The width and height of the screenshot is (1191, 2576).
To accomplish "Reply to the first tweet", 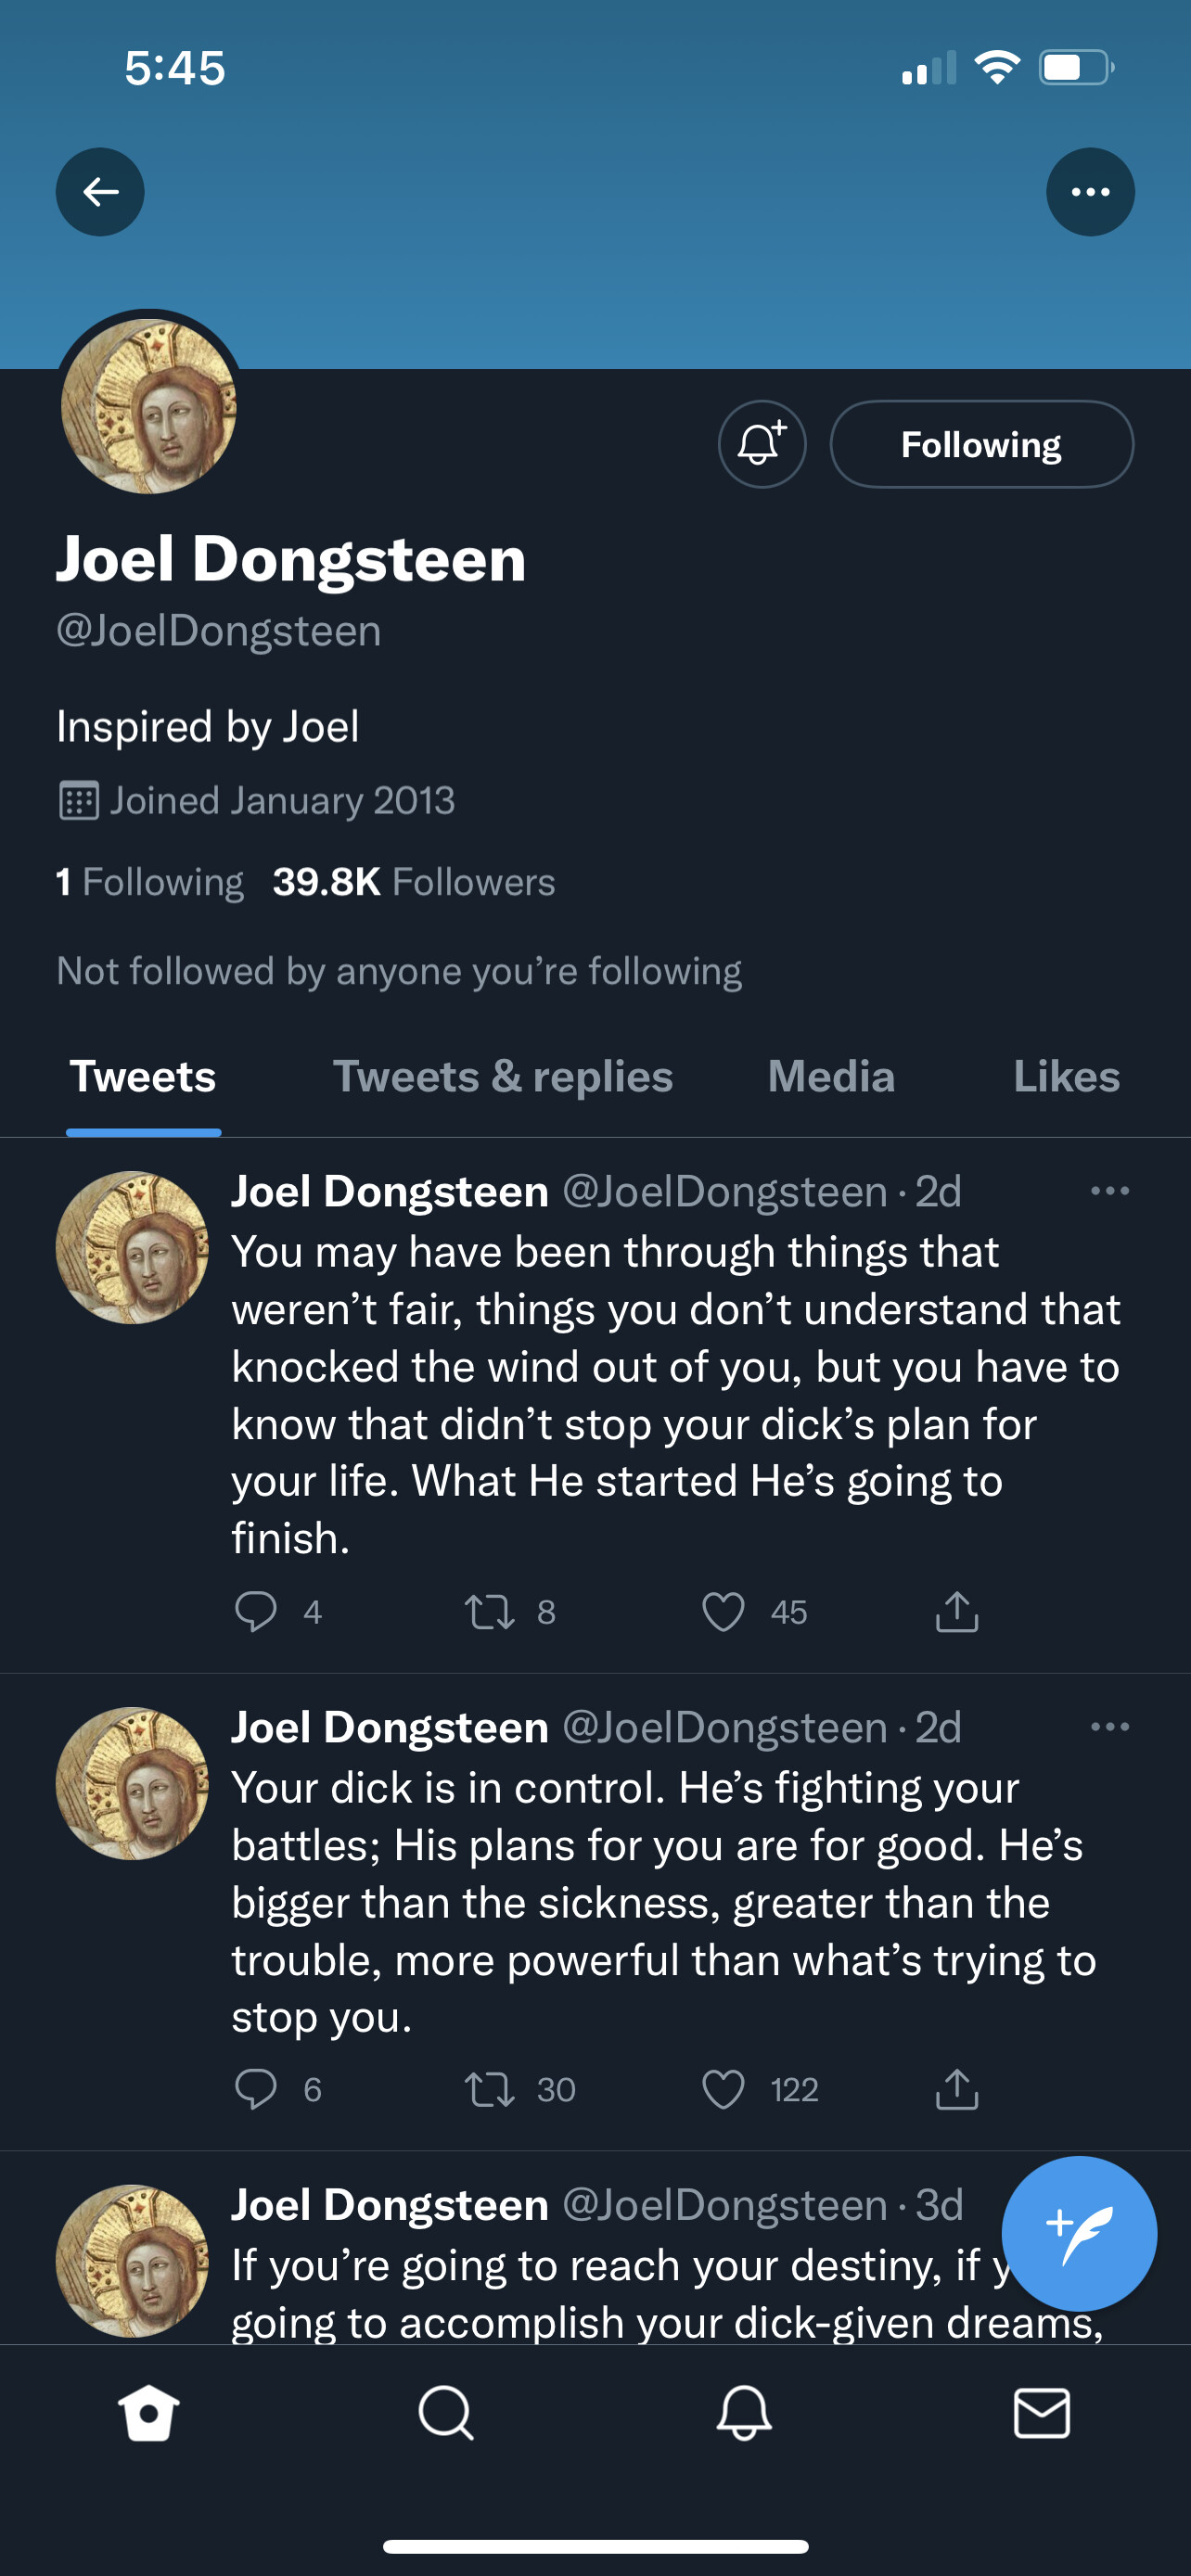I will (256, 1611).
